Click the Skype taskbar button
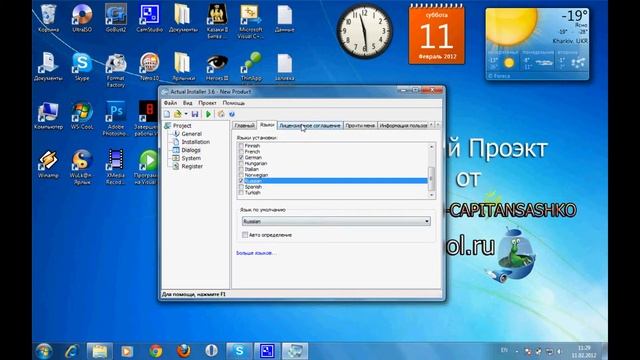 coord(239,351)
